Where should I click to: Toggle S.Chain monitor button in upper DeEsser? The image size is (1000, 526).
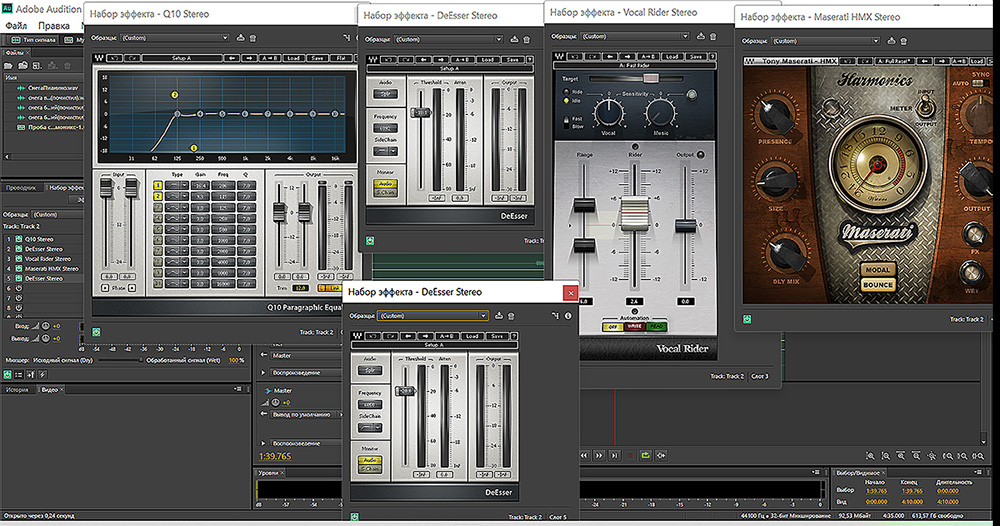pos(385,192)
